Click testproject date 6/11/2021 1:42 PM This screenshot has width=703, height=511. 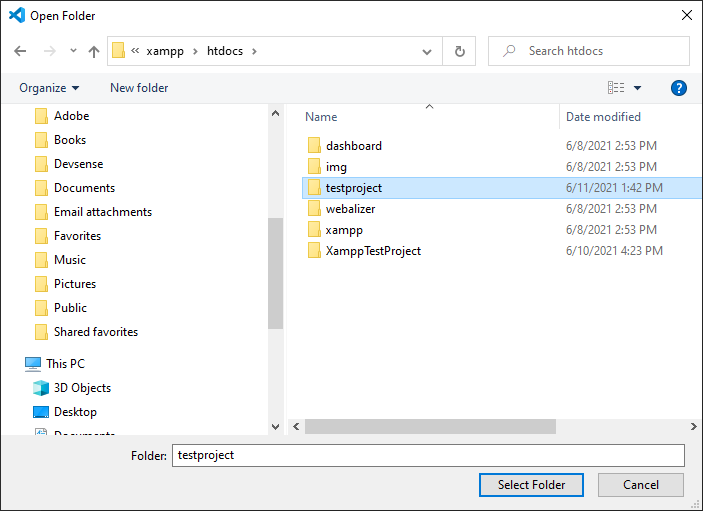pyautogui.click(x=614, y=188)
